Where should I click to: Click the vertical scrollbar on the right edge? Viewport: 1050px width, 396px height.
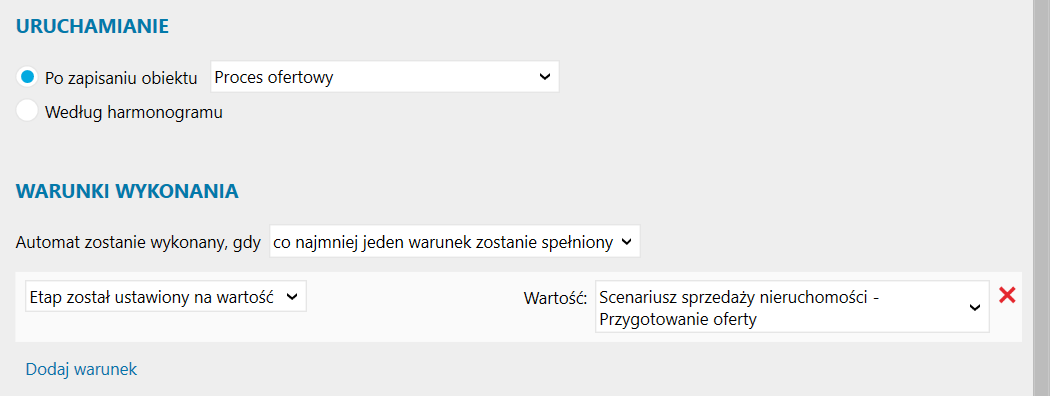[x=1041, y=198]
